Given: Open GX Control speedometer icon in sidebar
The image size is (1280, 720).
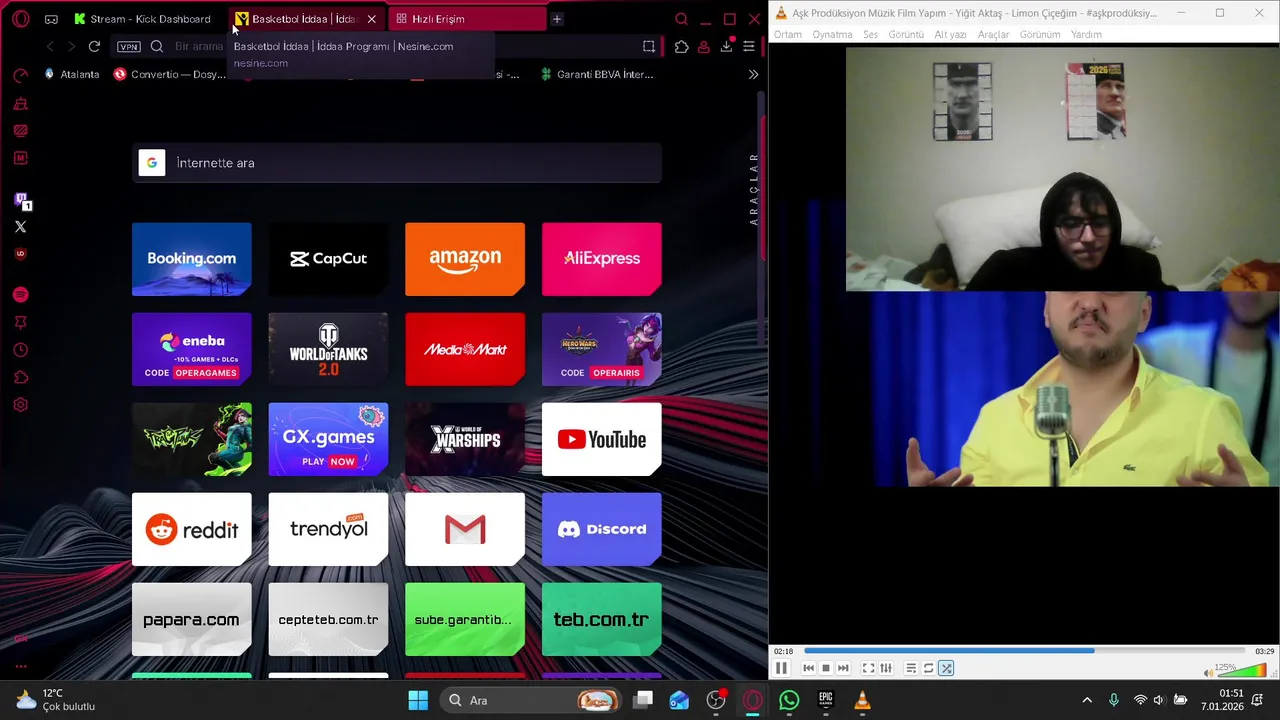Looking at the screenshot, I should coord(20,76).
